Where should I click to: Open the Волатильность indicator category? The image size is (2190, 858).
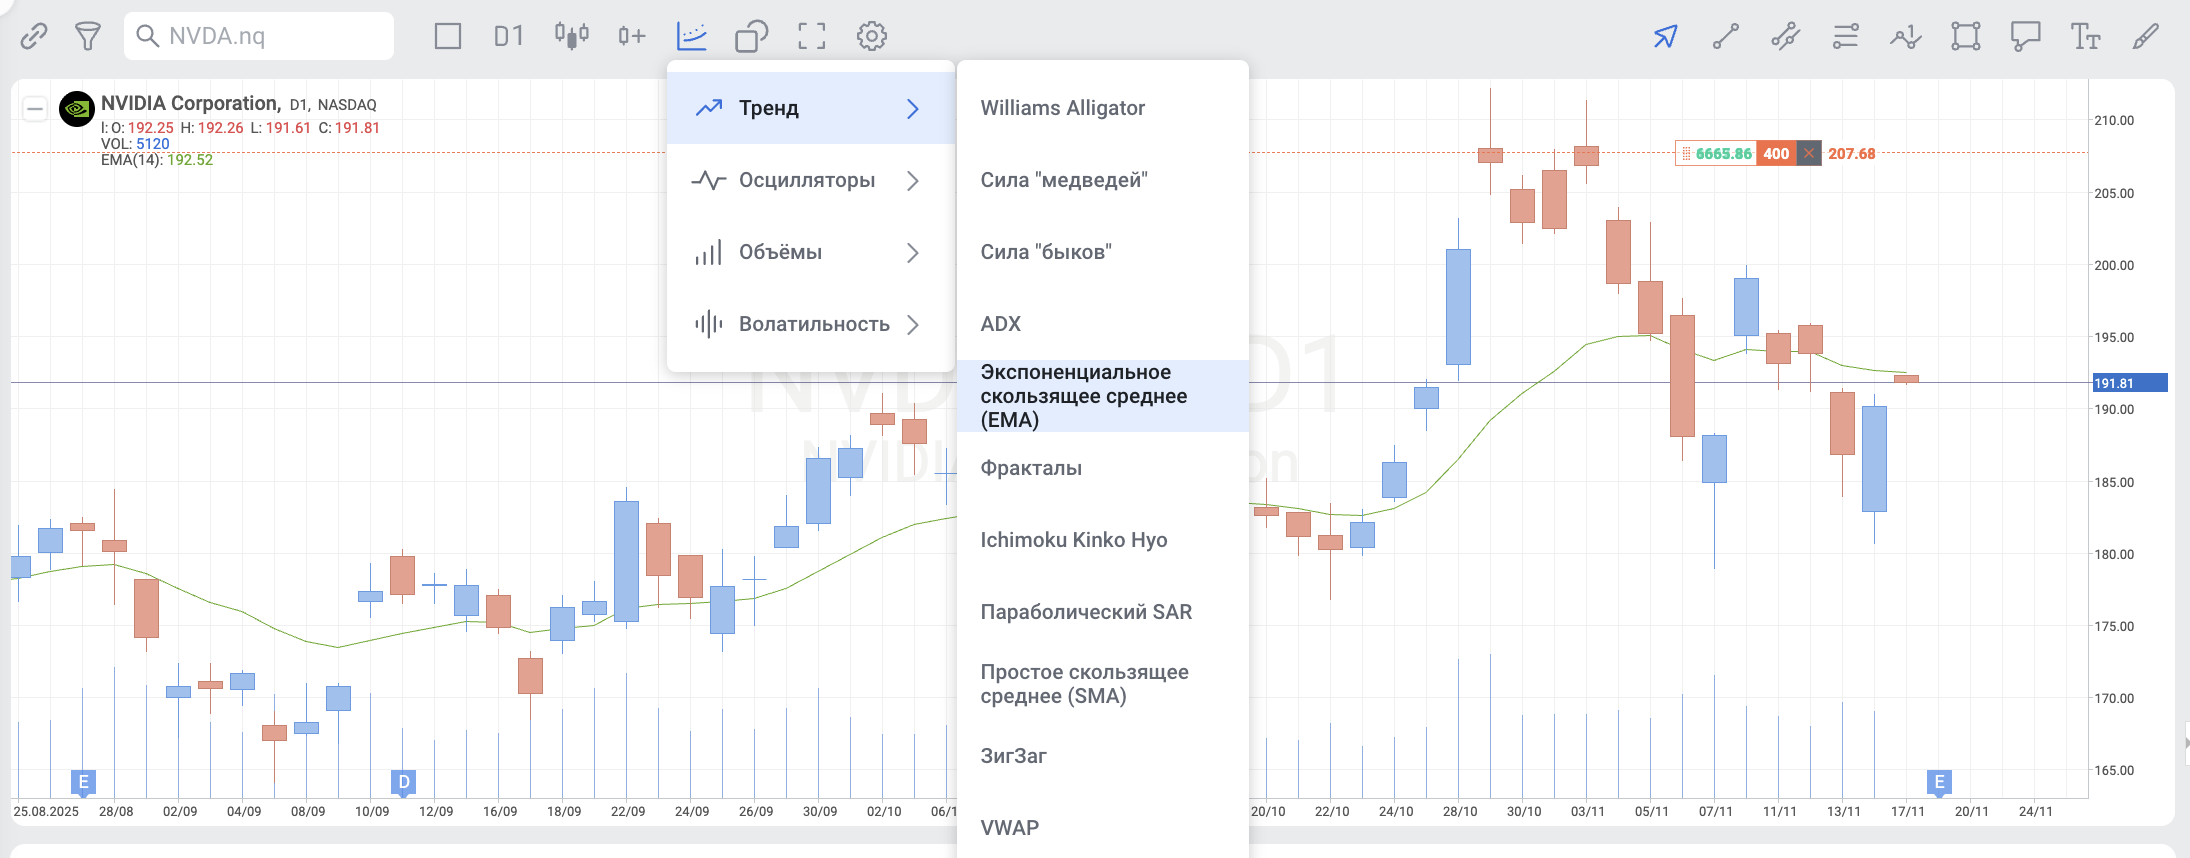tap(811, 324)
